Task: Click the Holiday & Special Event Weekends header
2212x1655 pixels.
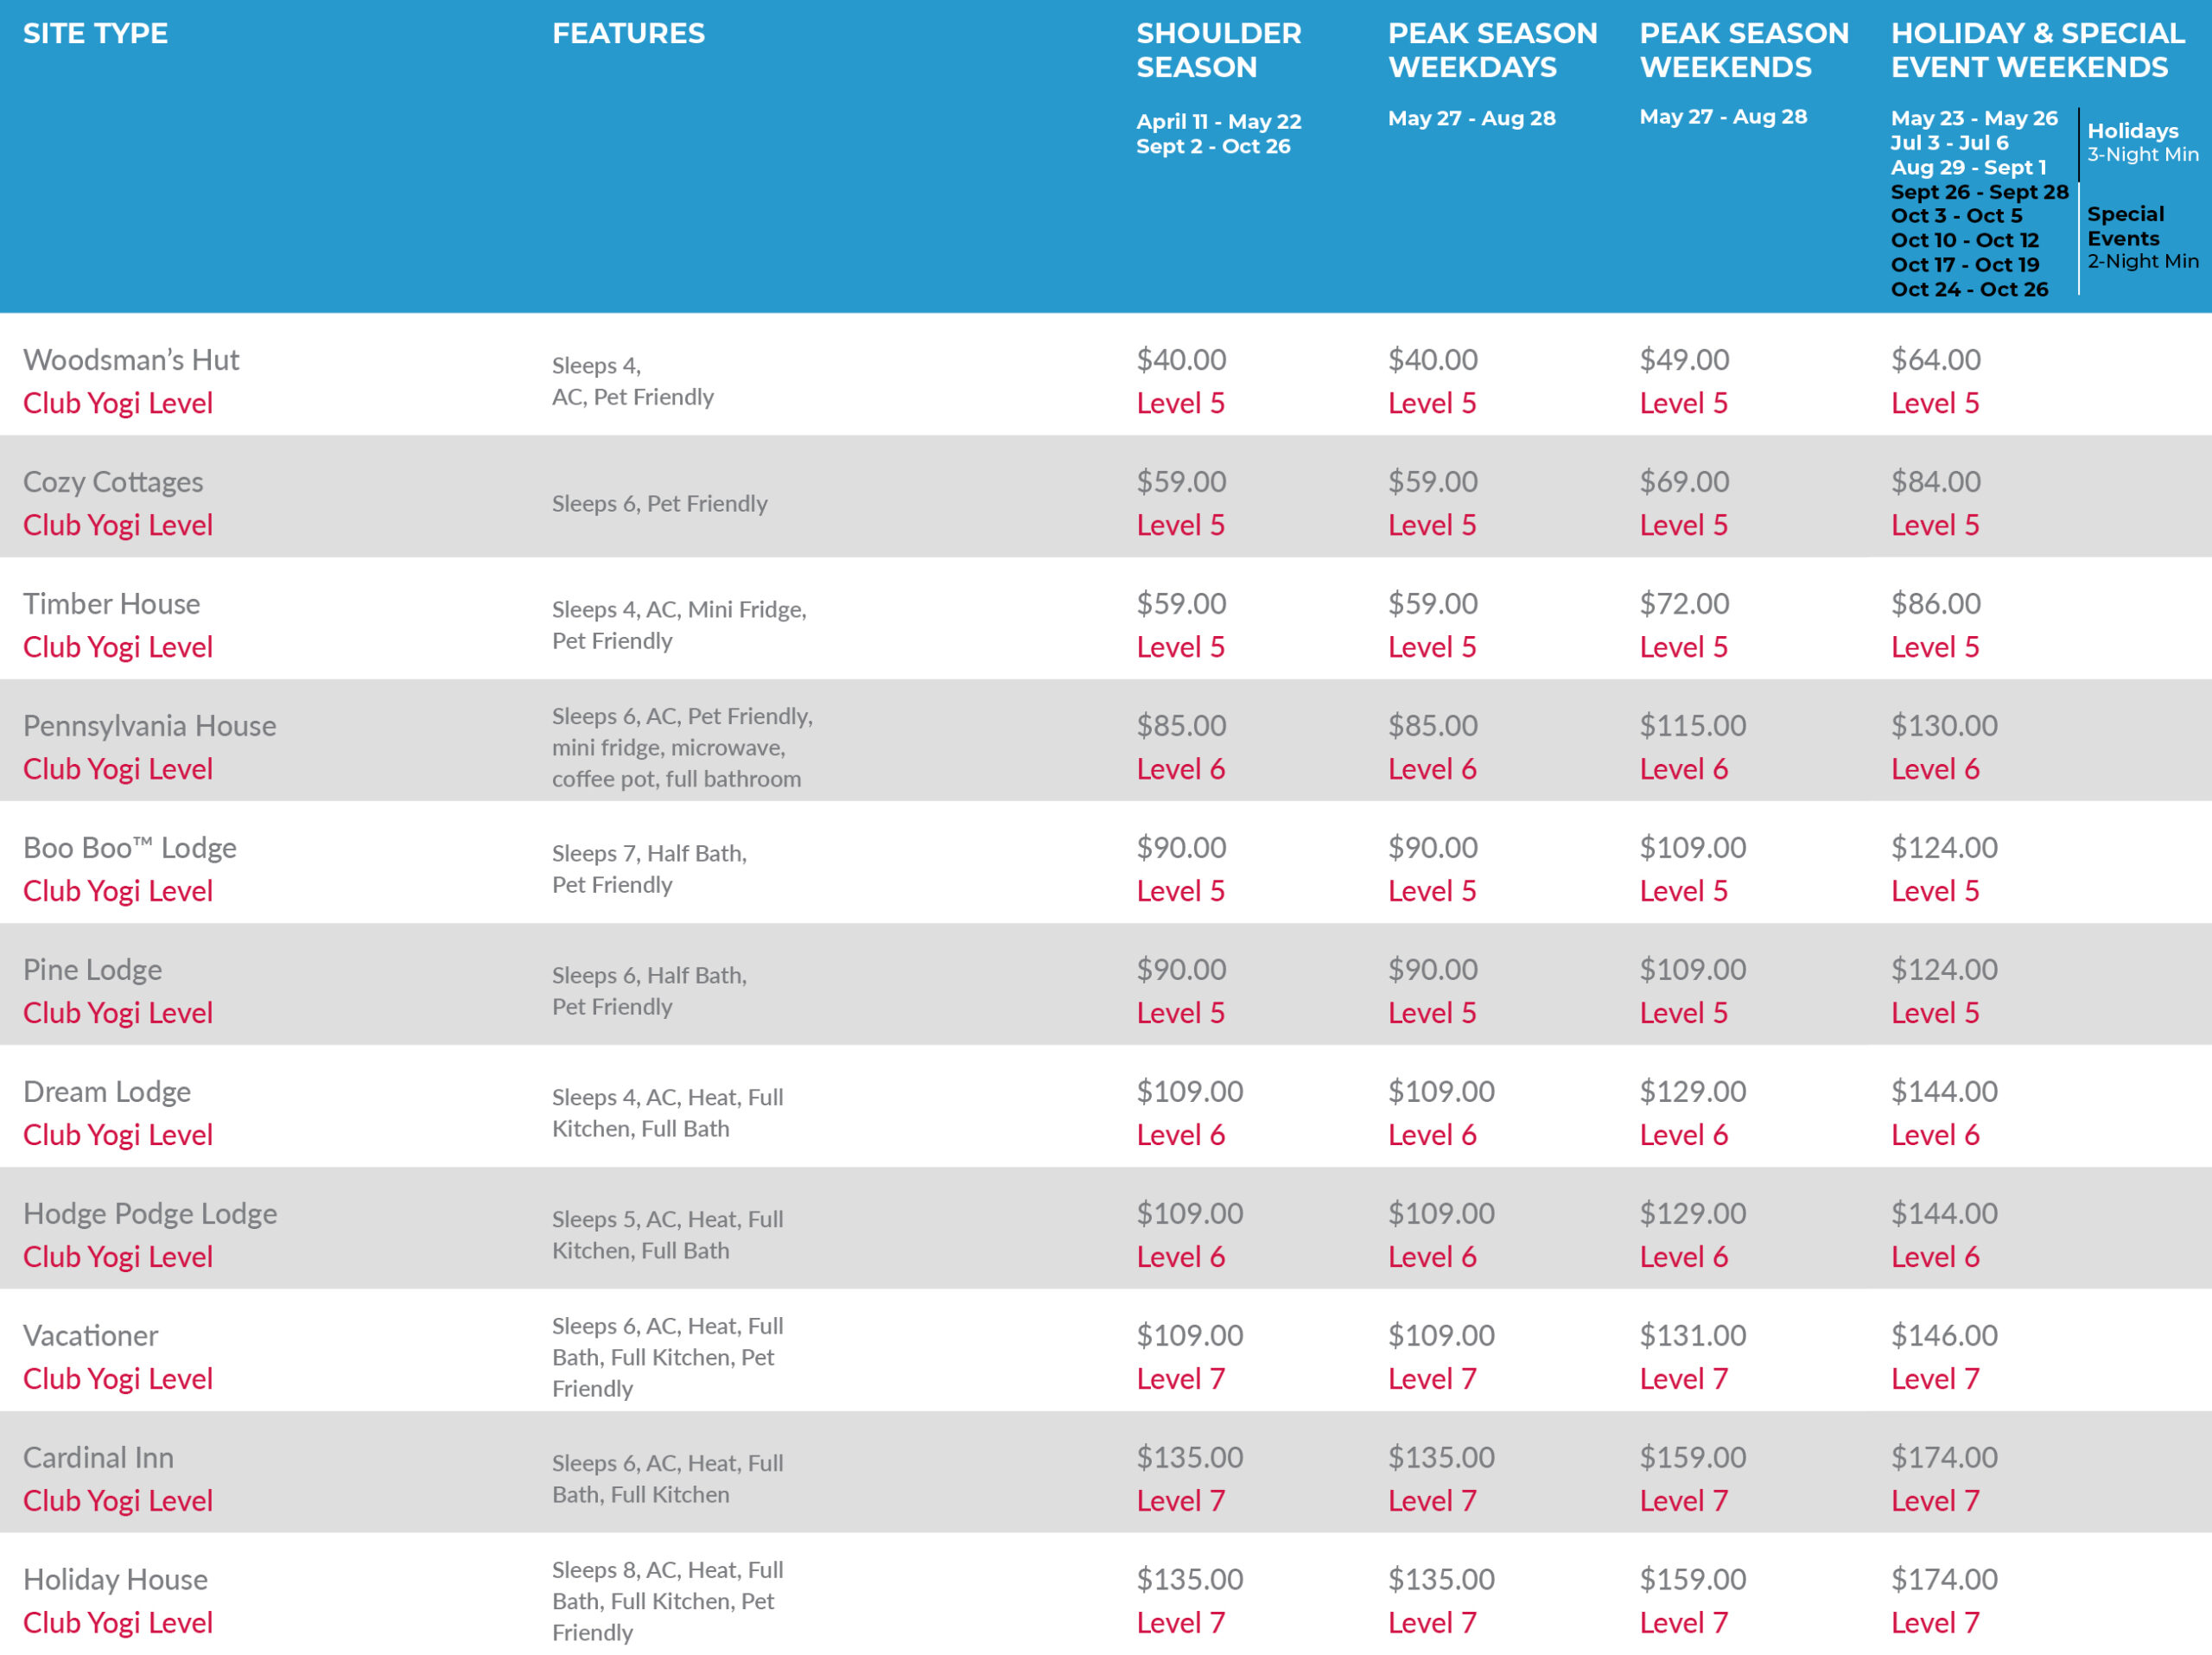Action: tap(2036, 50)
